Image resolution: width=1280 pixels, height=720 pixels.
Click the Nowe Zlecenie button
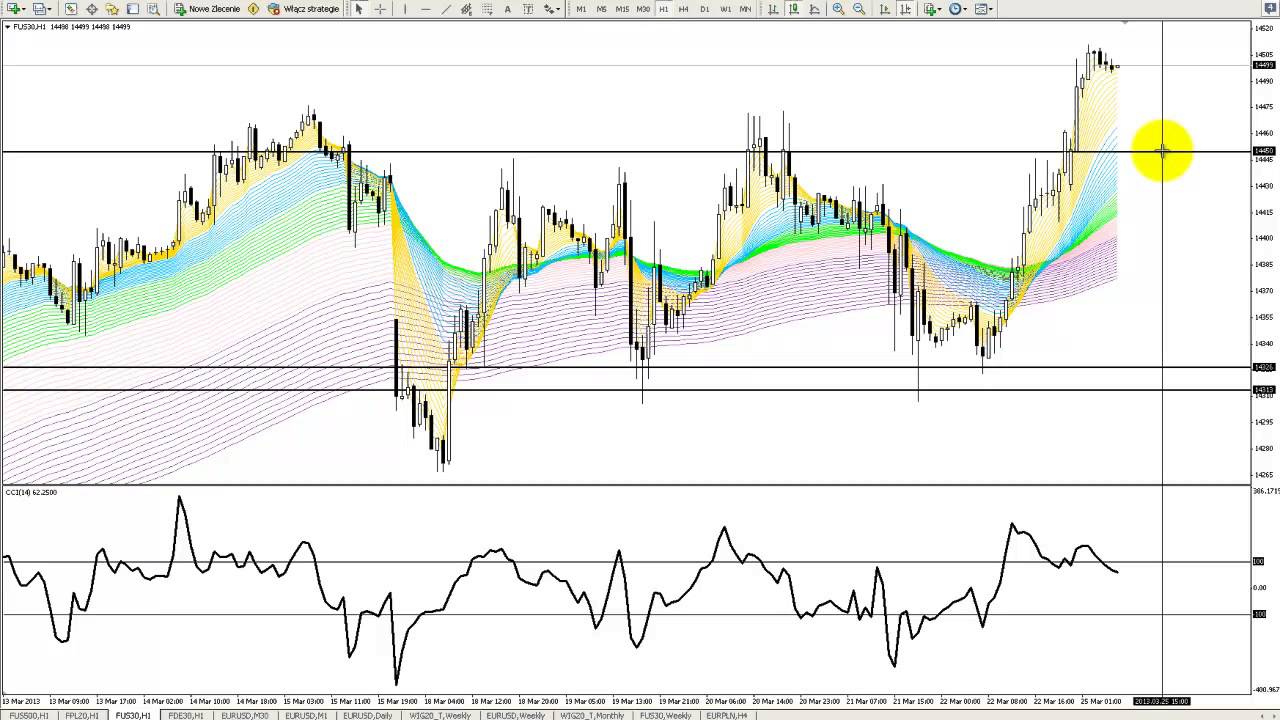206,9
